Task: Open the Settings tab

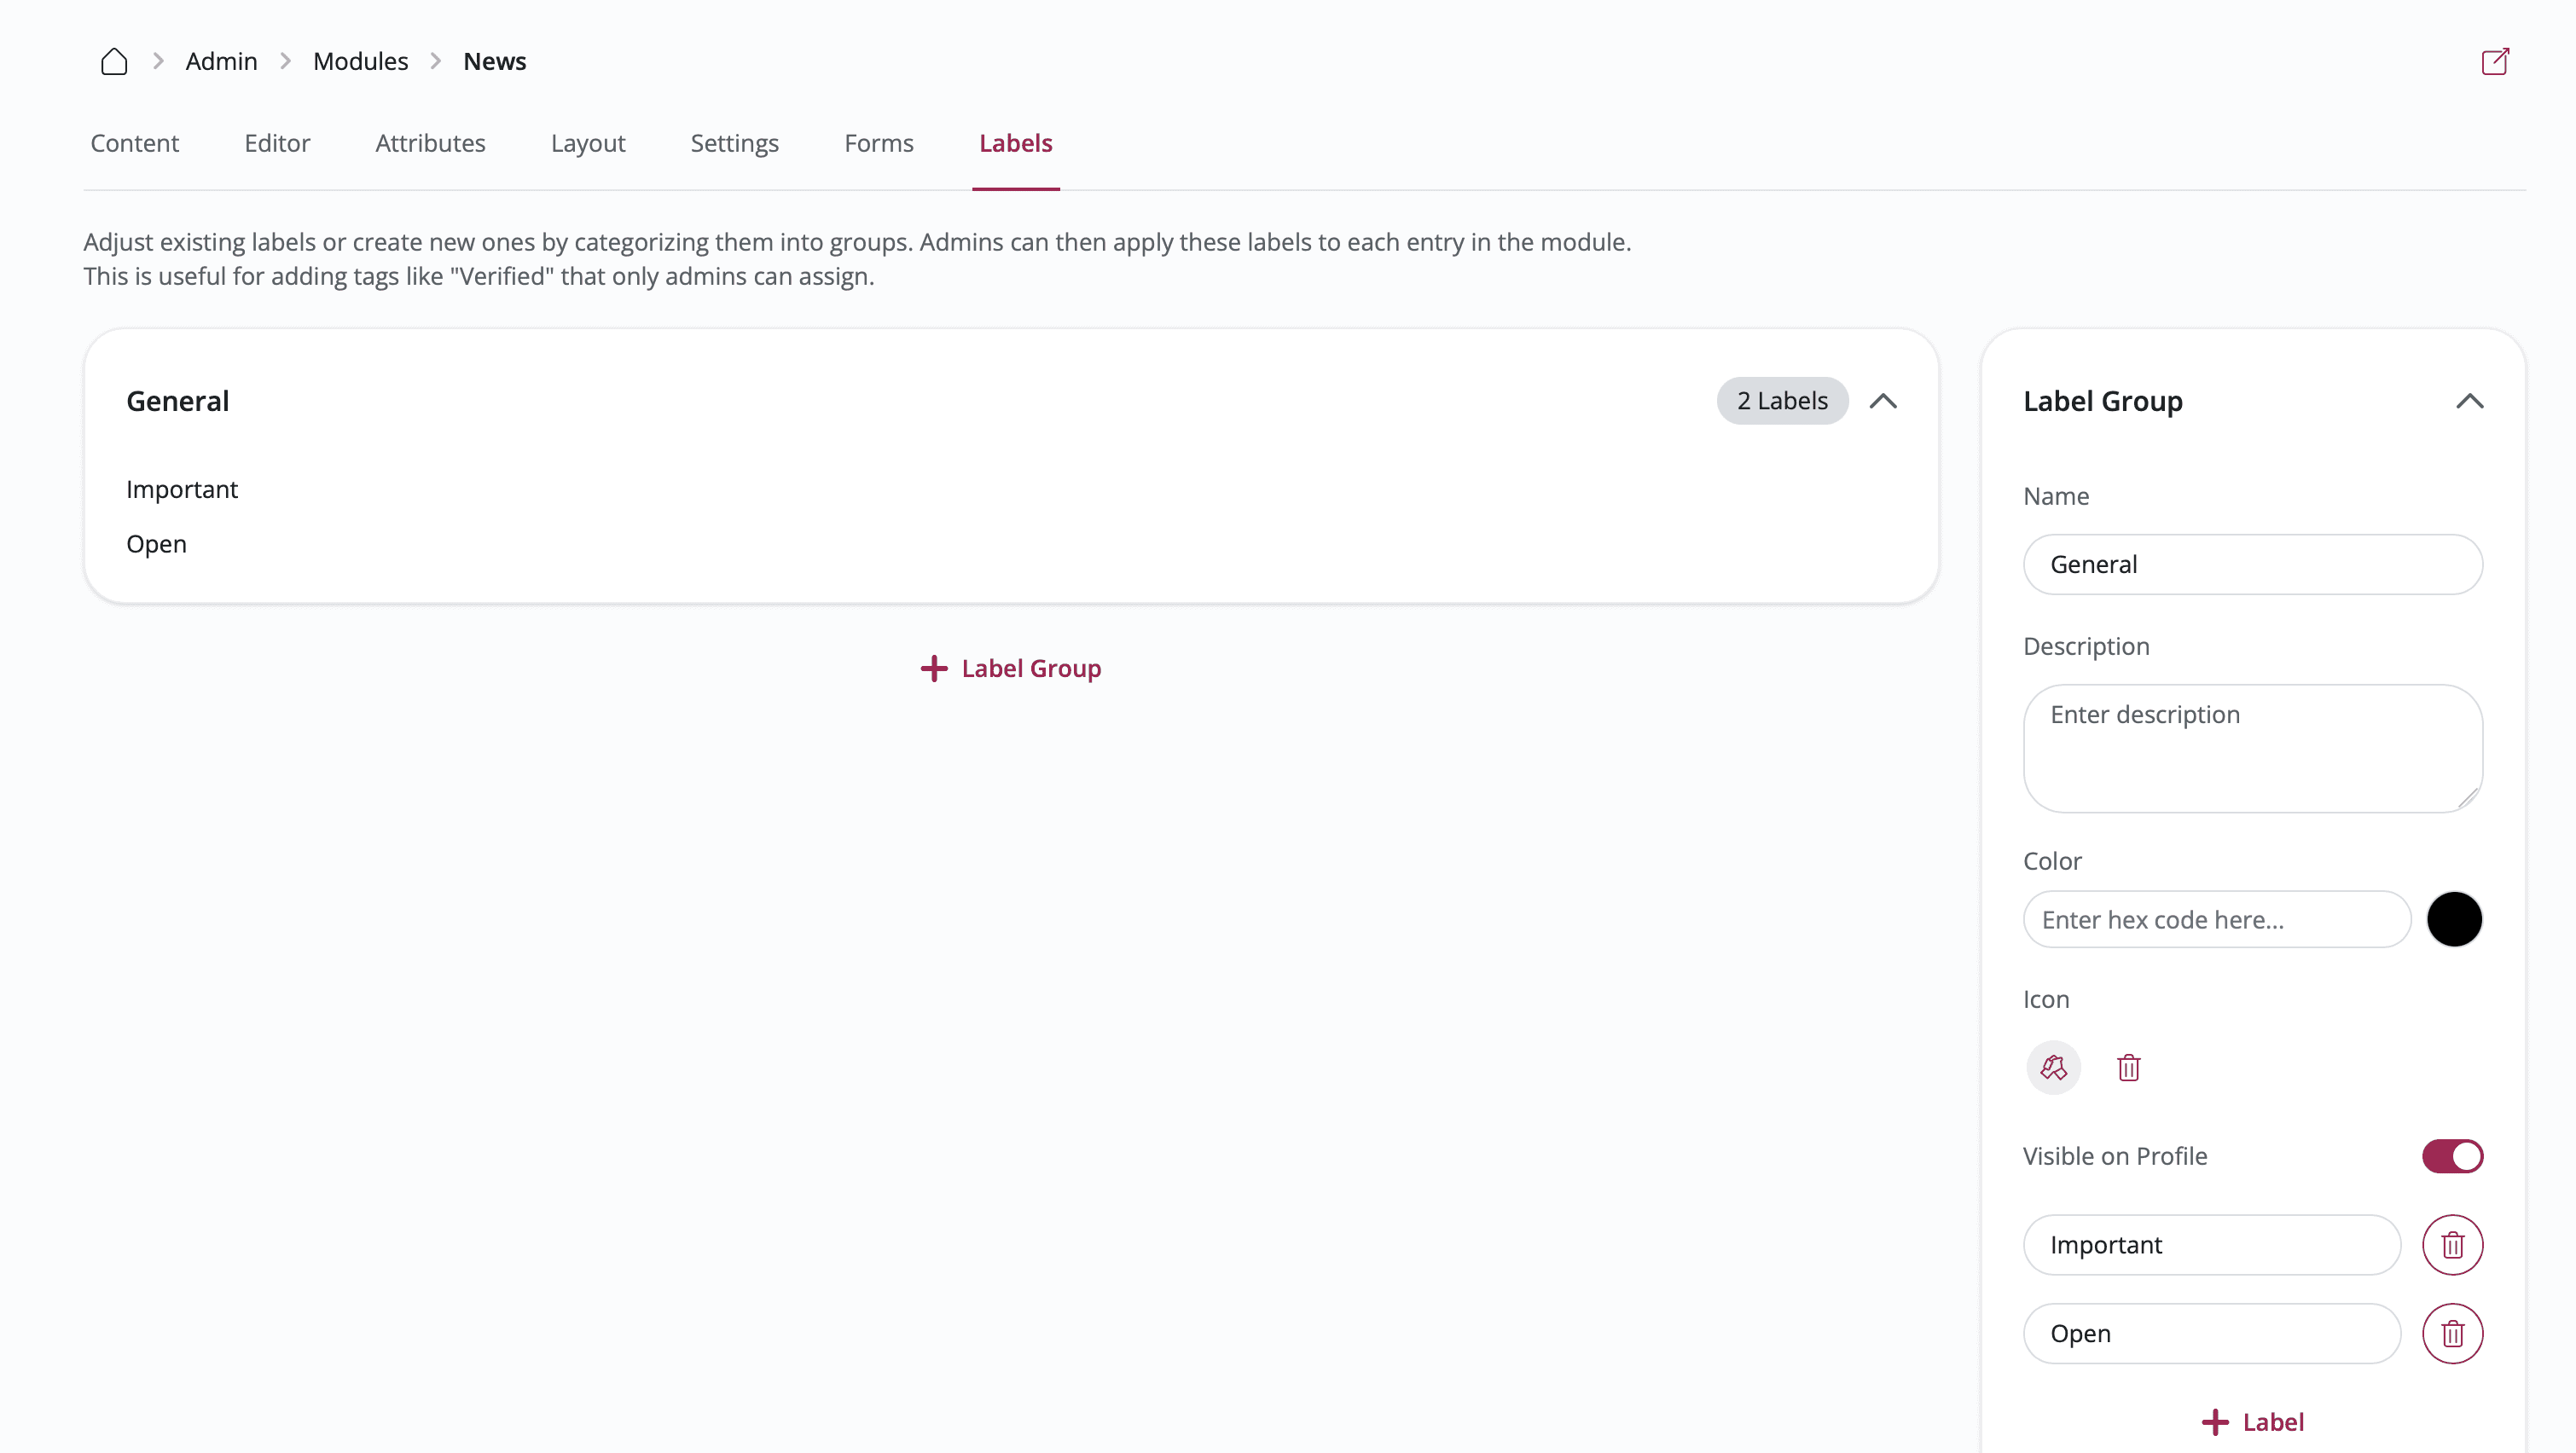Action: 734,143
